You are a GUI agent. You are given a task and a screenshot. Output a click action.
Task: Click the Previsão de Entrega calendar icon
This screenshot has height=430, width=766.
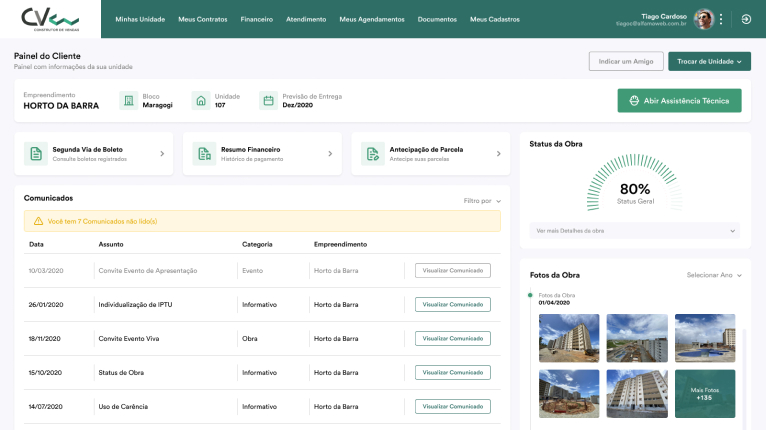click(x=268, y=101)
